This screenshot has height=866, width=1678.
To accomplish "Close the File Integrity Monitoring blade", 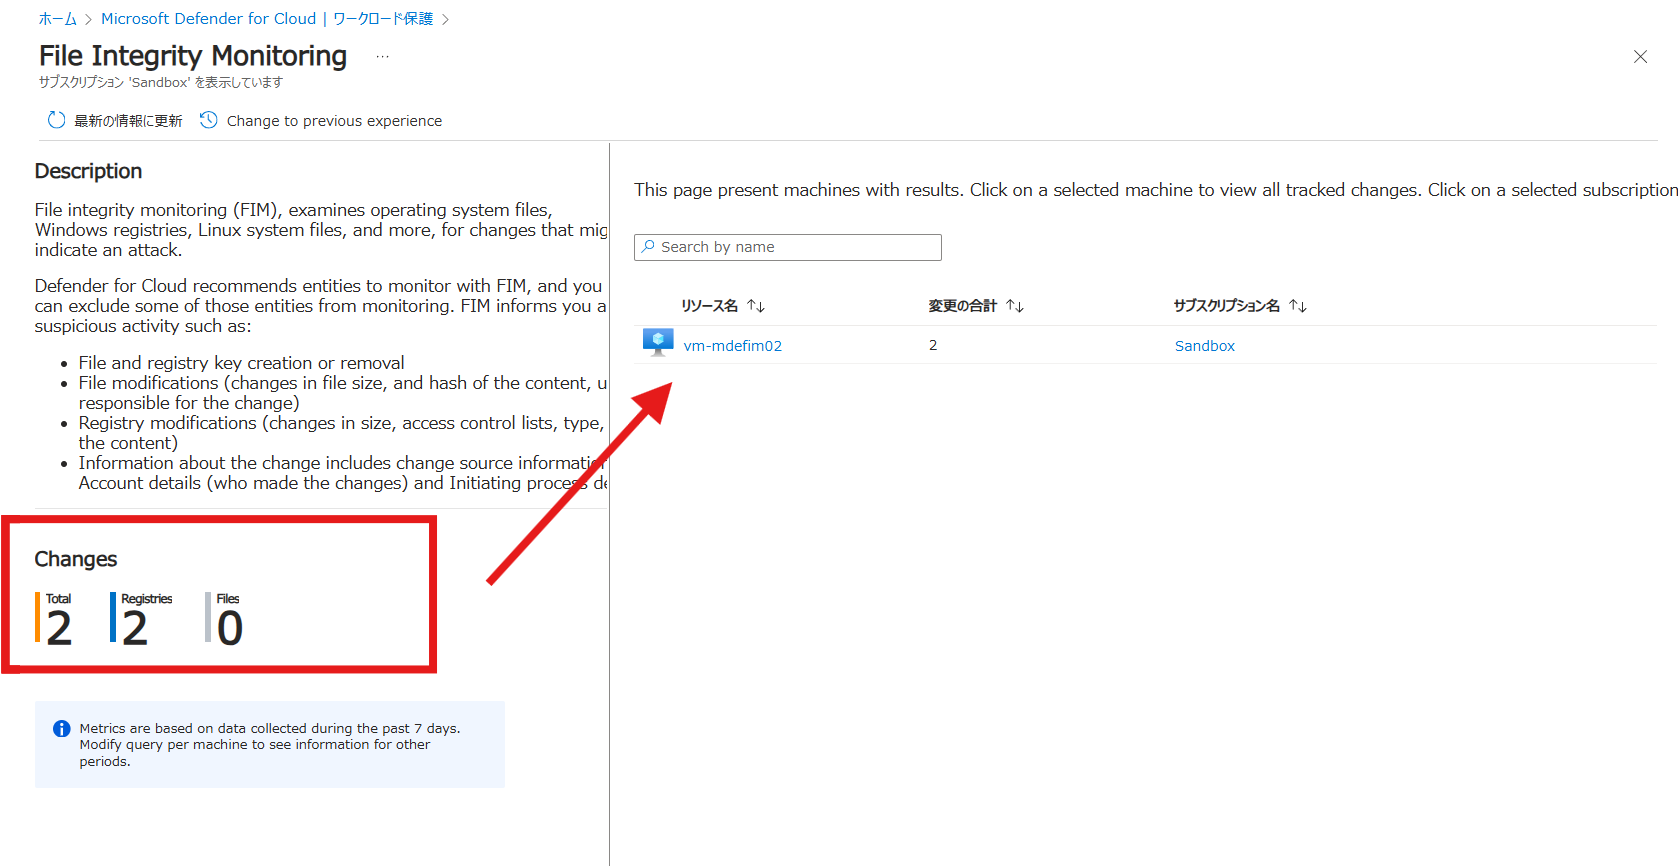I will 1640,57.
